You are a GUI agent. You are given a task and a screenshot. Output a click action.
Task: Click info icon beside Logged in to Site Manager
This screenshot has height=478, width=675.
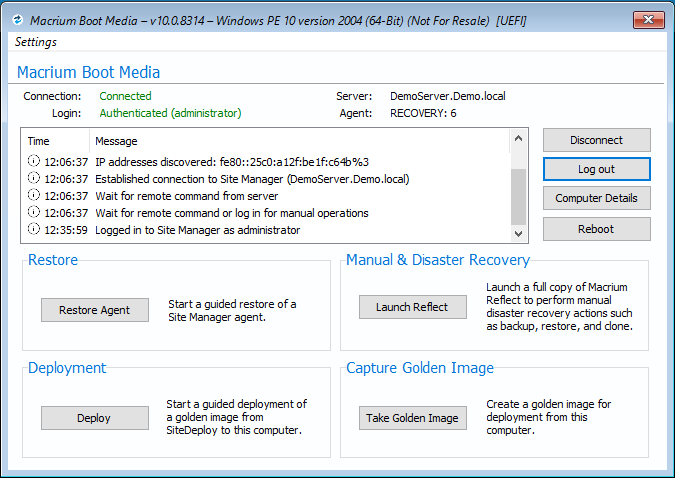tap(34, 229)
